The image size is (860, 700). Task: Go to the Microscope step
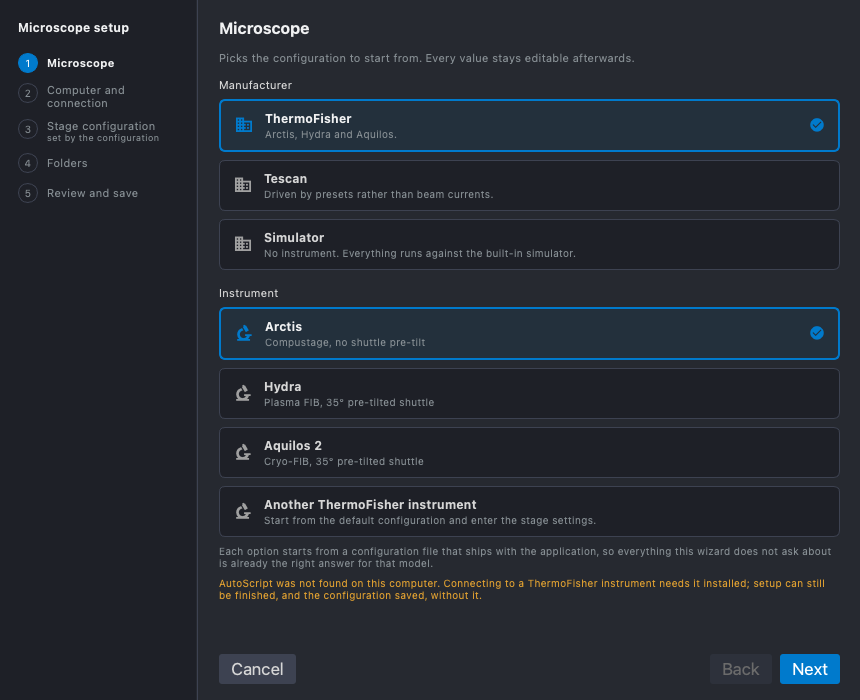click(81, 63)
